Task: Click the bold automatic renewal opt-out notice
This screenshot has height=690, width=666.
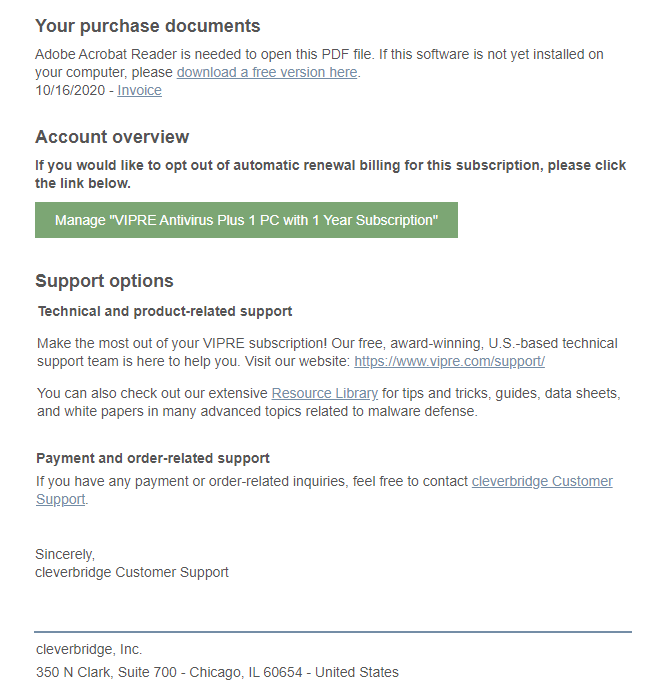Action: (331, 174)
